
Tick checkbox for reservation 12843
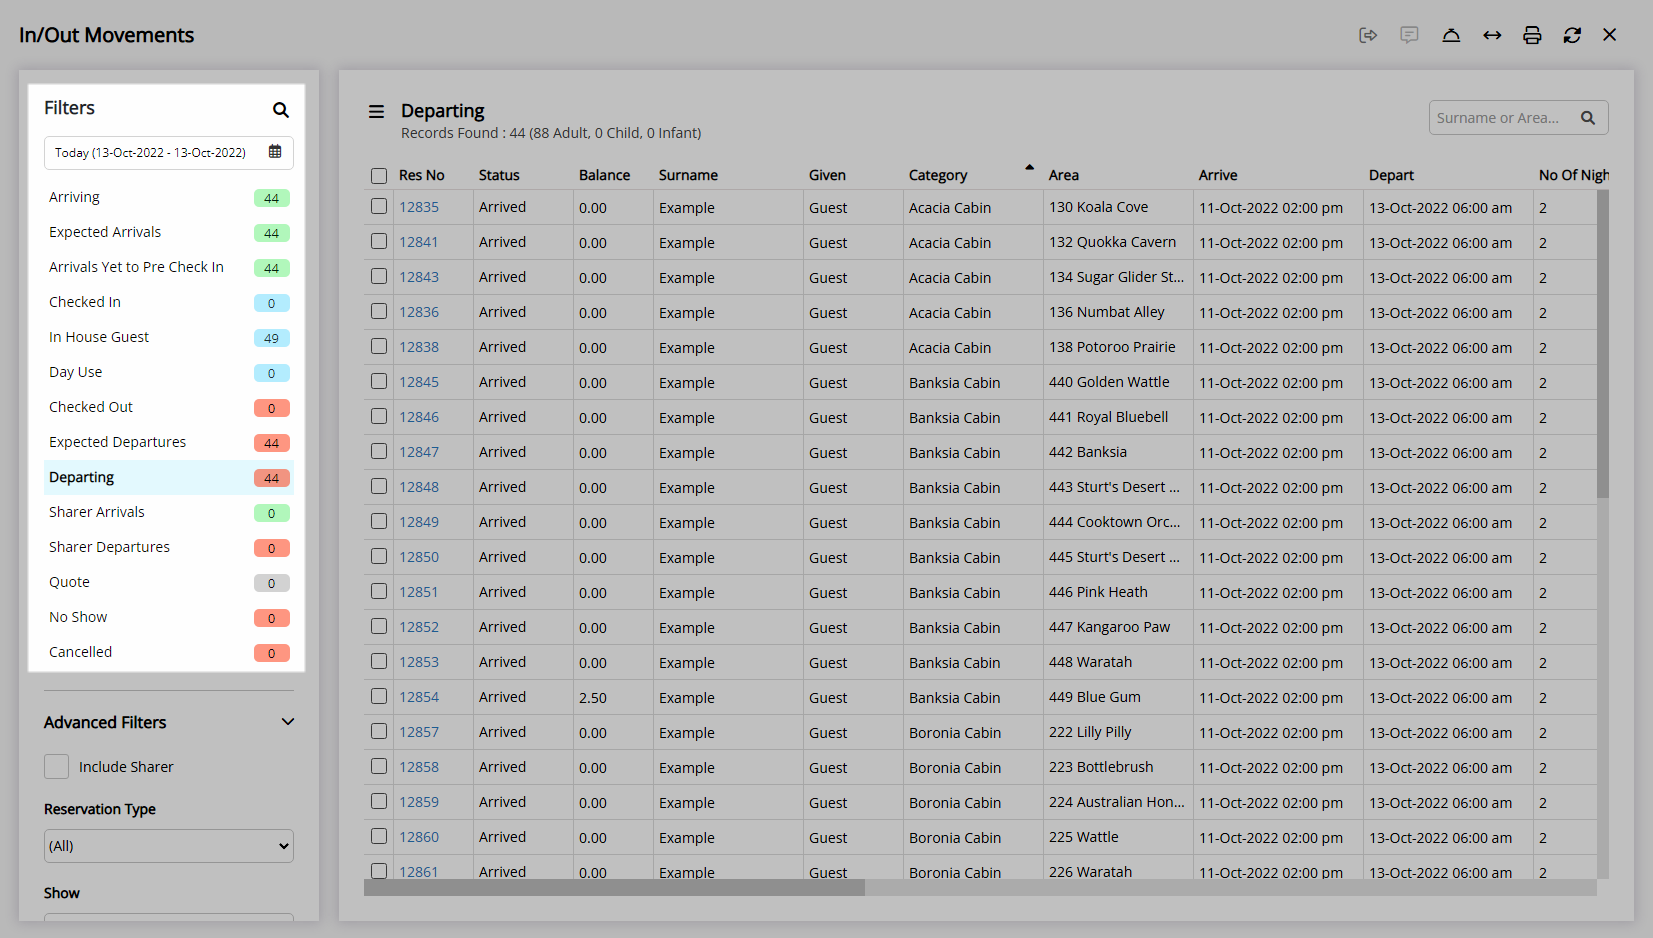pos(379,276)
